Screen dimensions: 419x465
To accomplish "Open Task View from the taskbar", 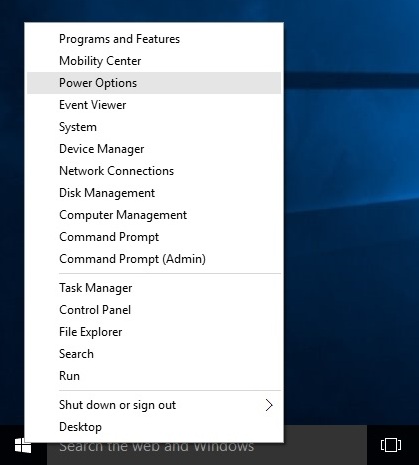I will (x=391, y=445).
